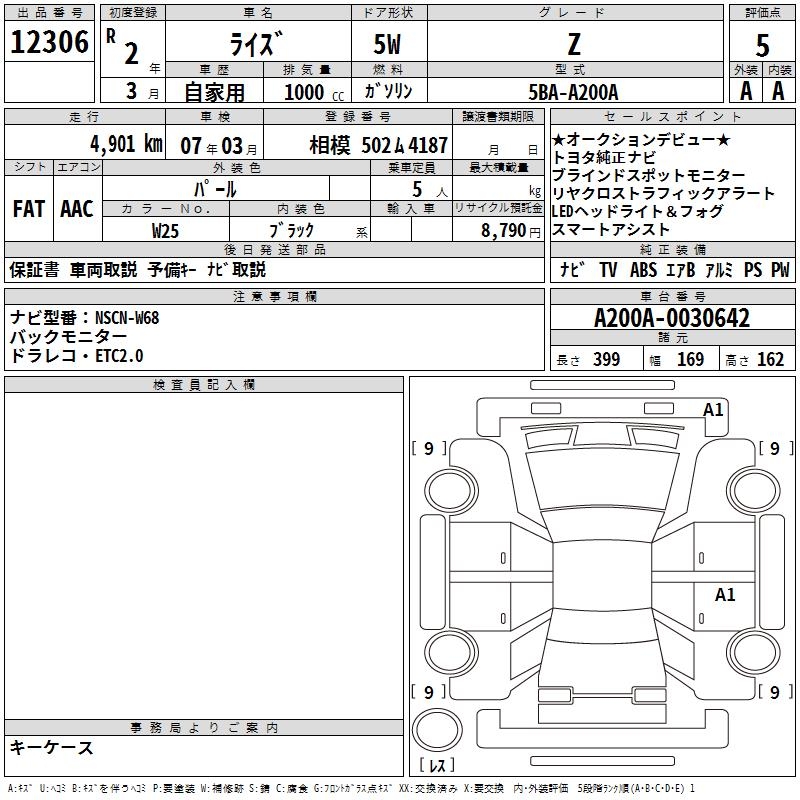Select the overall evaluation score 5
The height and width of the screenshot is (800, 800).
[x=762, y=44]
